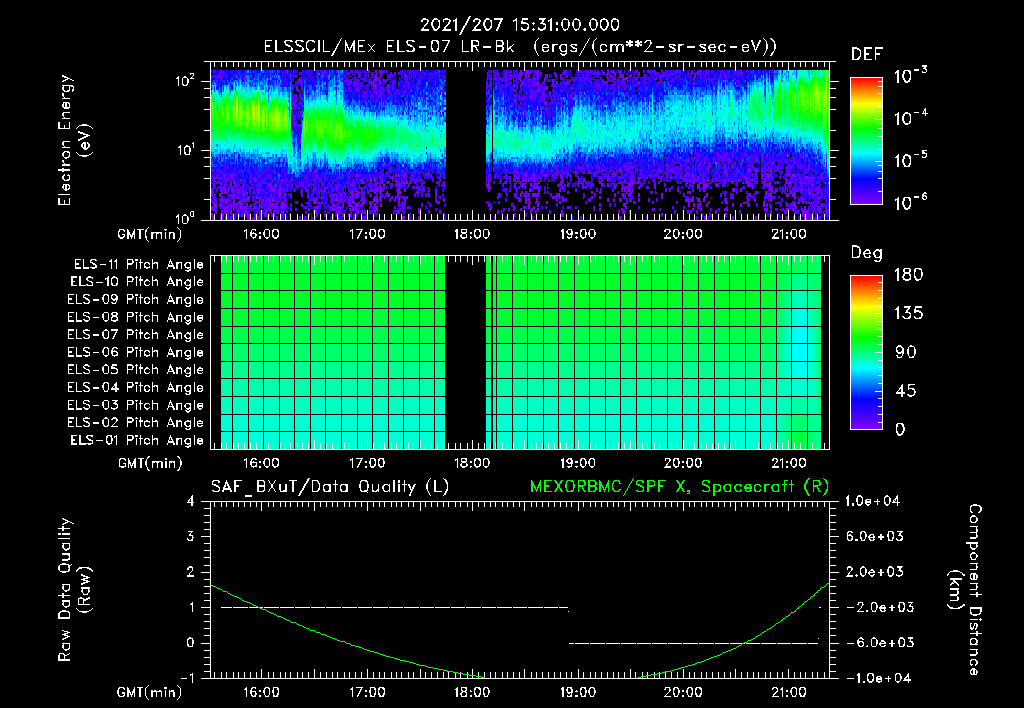
Task: Click the ELS-05 Pitch Angle row label
Action: 136,370
